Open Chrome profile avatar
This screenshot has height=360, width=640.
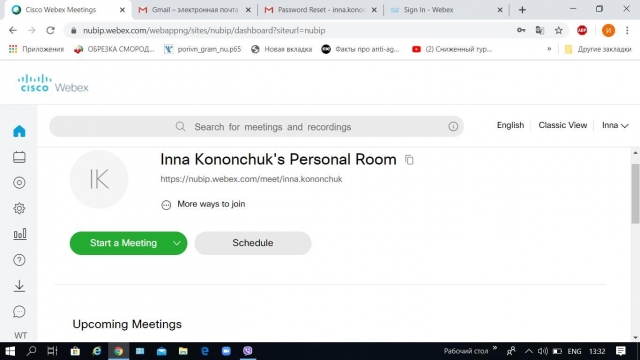tap(608, 30)
